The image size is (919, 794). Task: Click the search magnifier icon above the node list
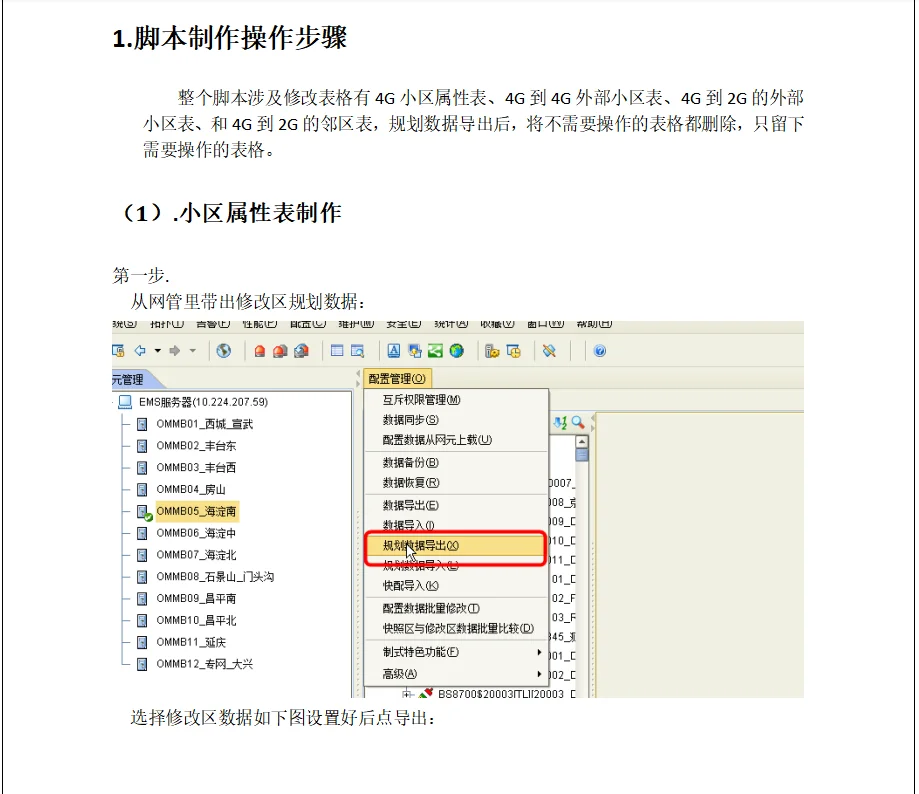click(575, 421)
